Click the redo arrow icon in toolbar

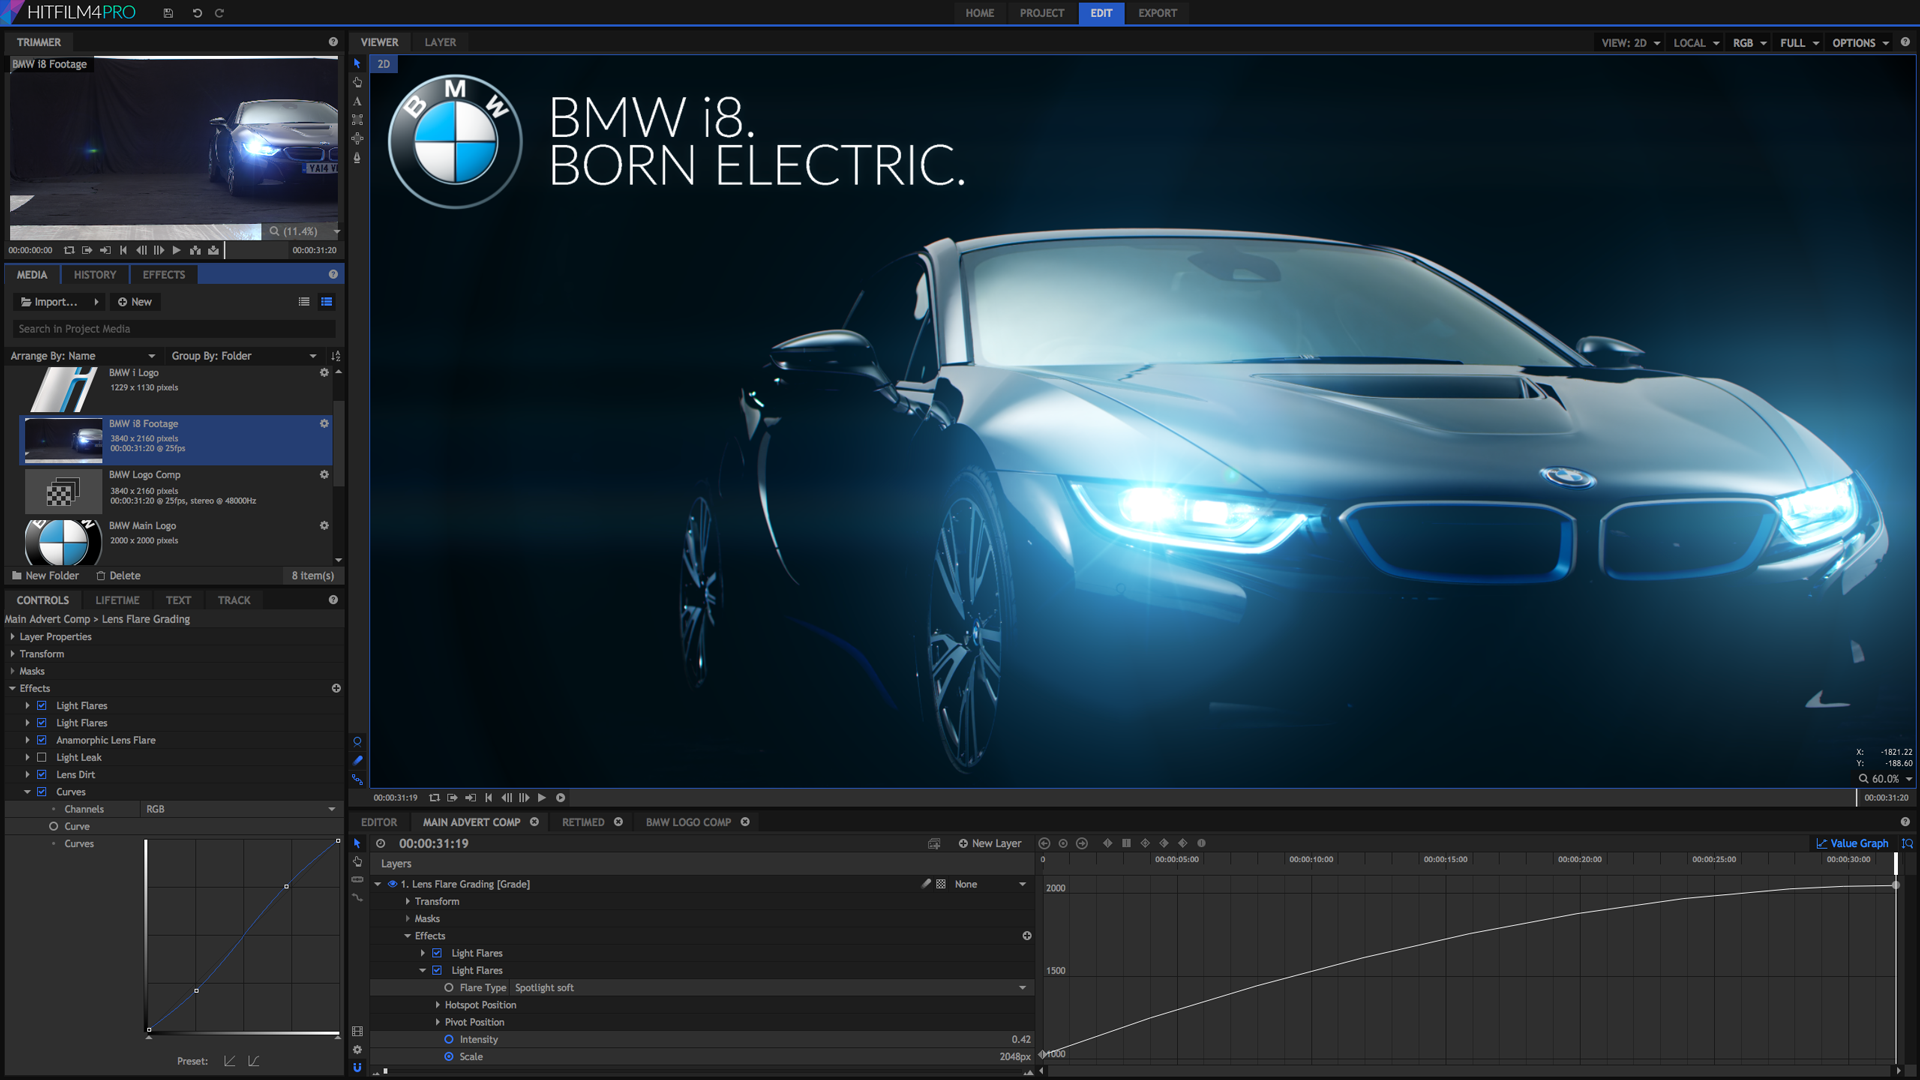click(218, 13)
